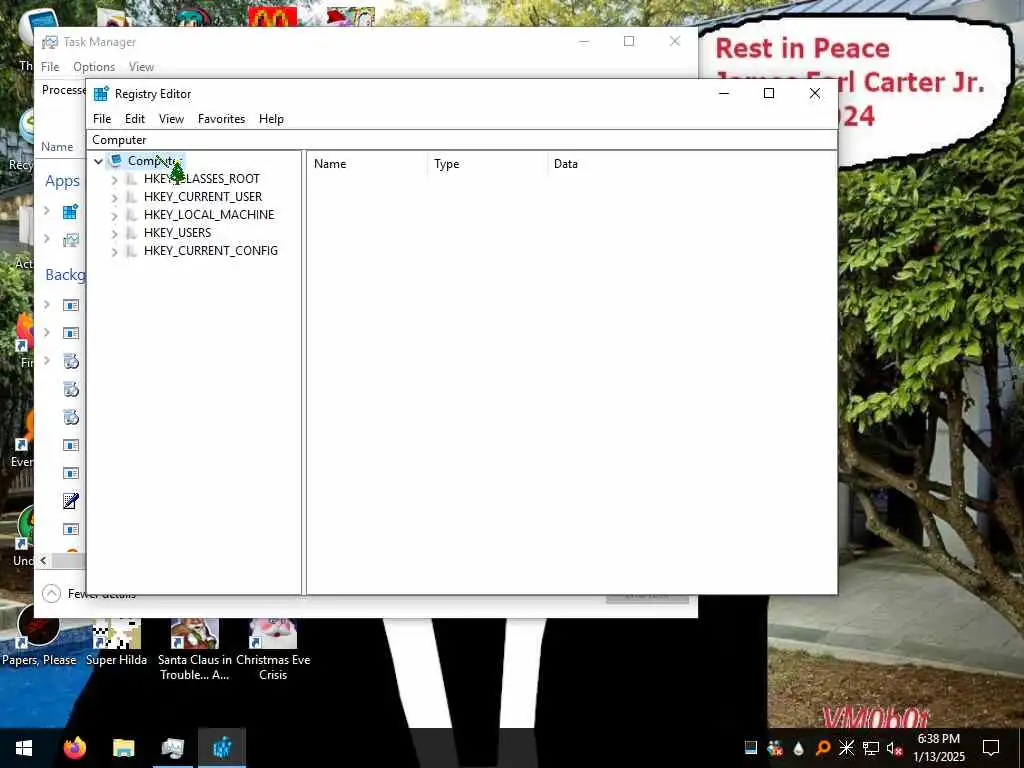Click the muted volume tray icon

click(x=894, y=748)
